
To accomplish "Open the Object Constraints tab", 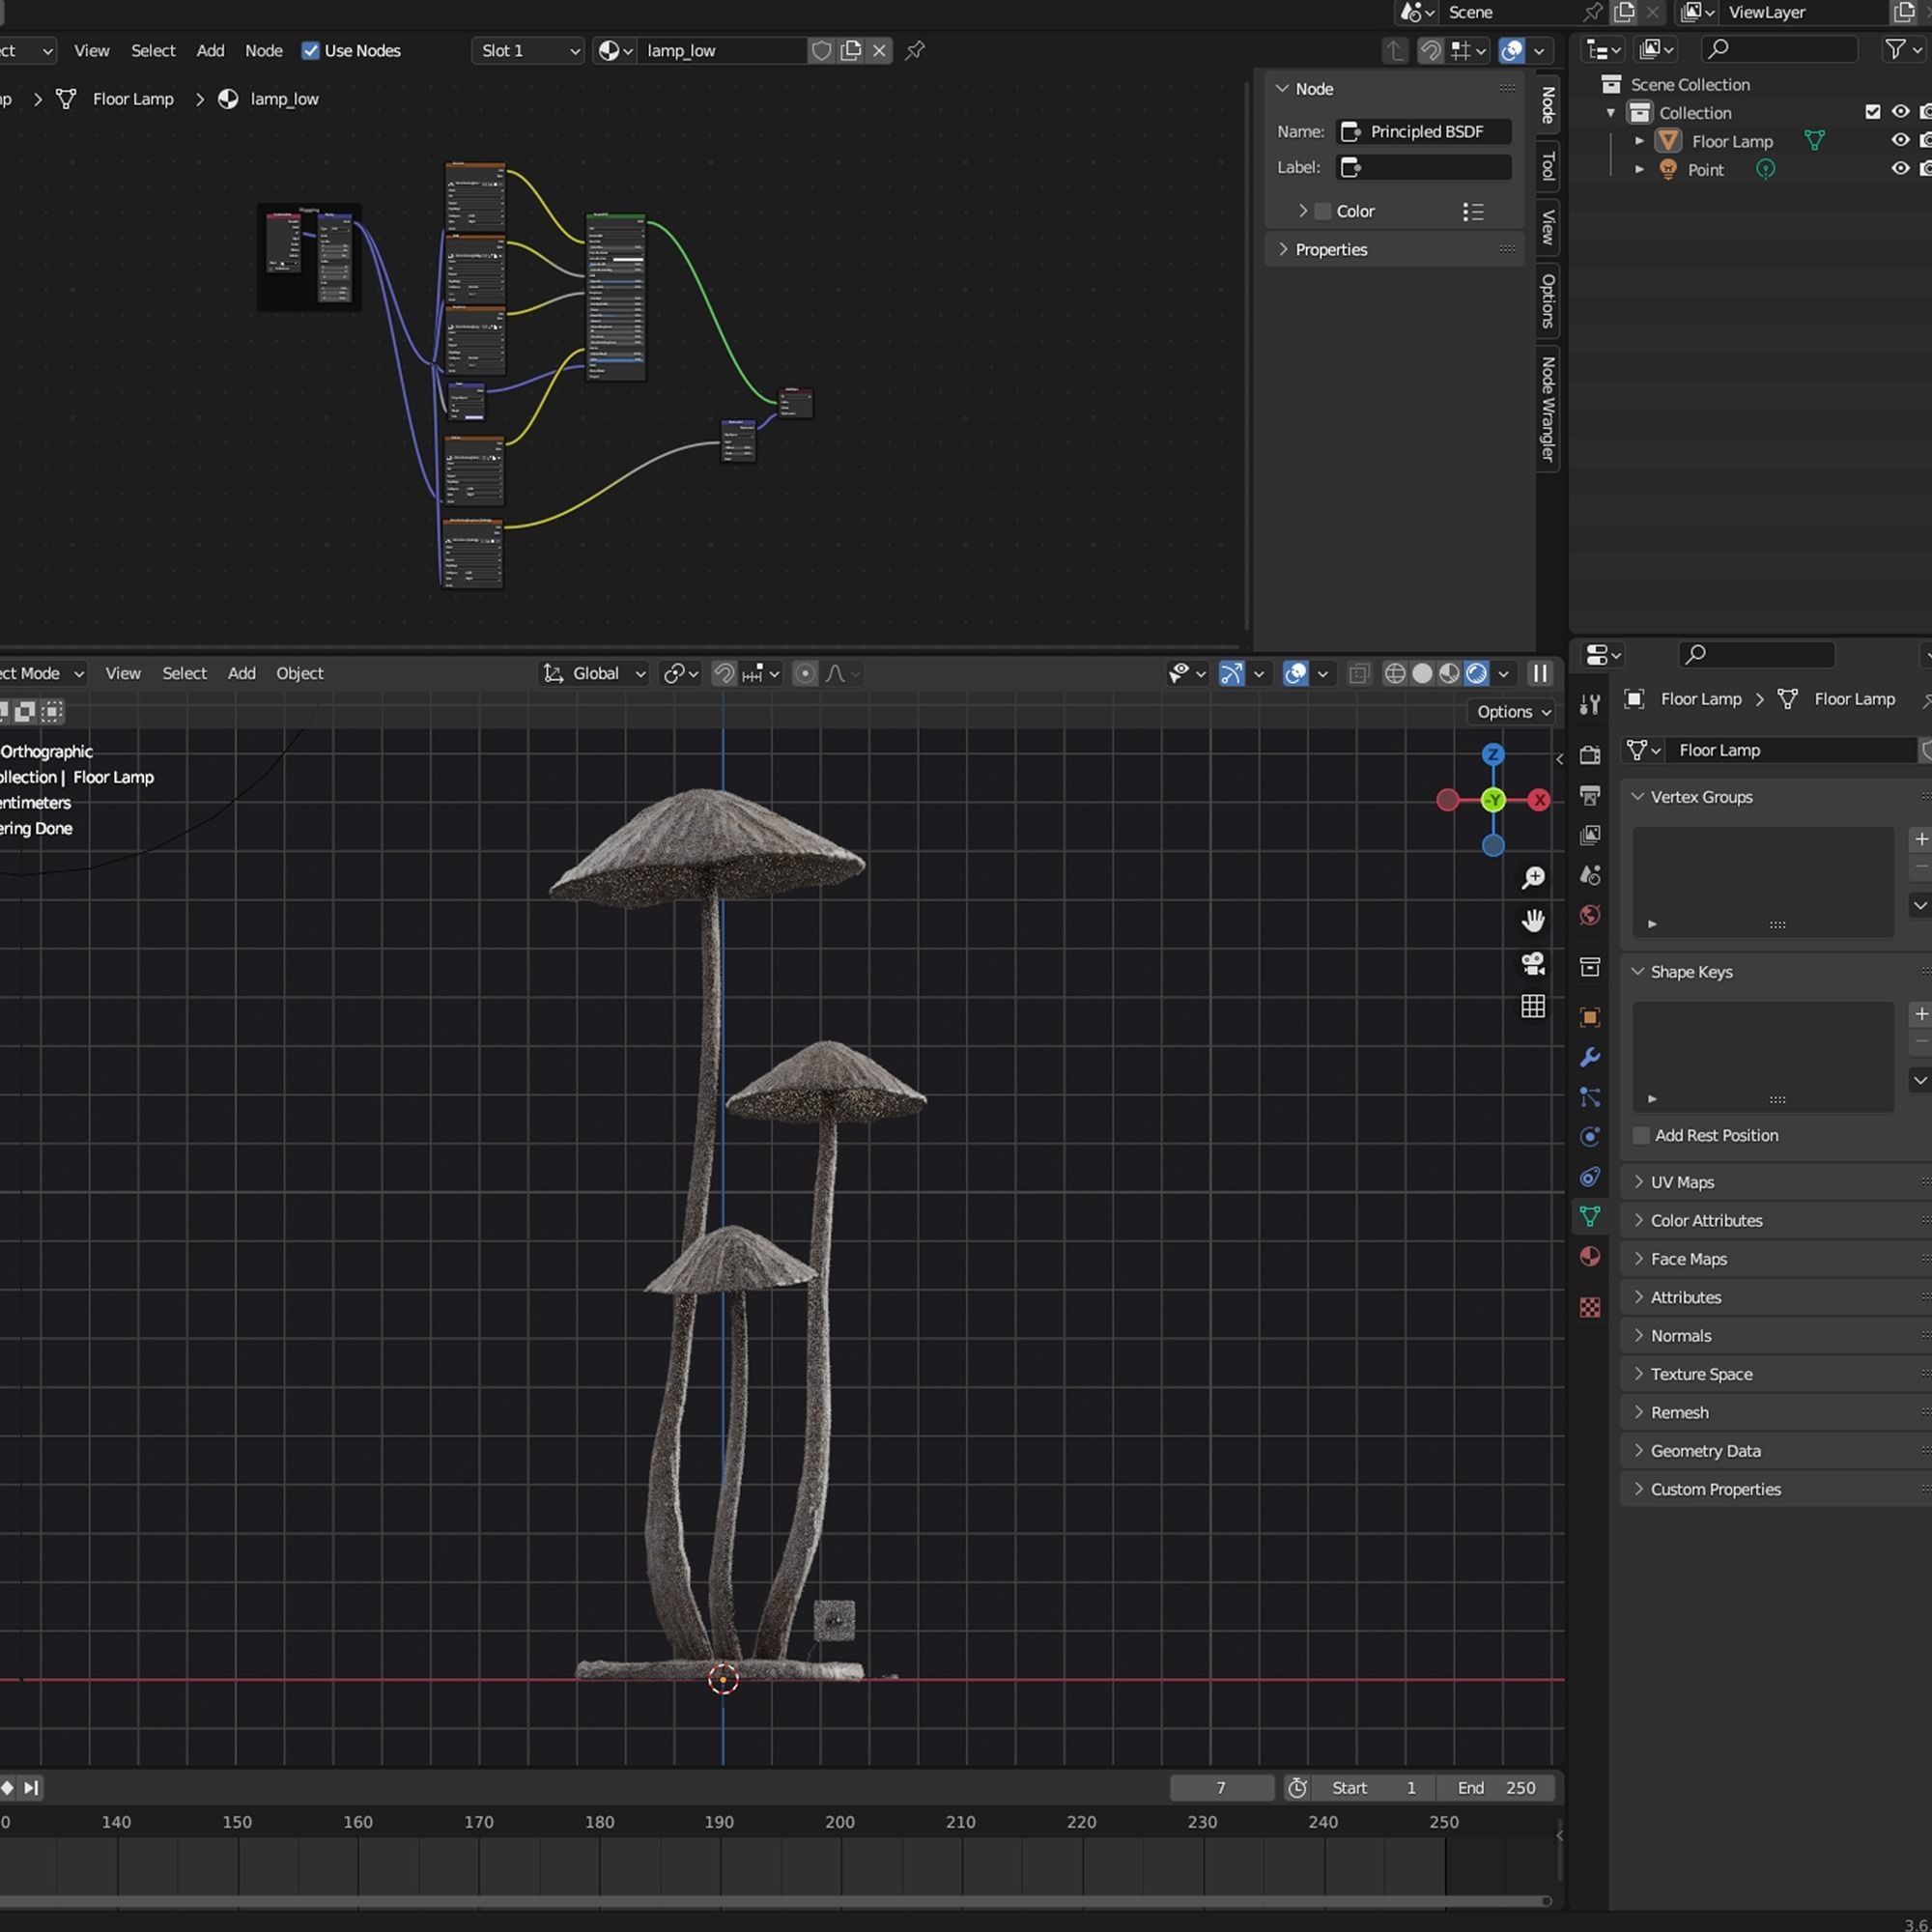I will click(x=1590, y=1177).
